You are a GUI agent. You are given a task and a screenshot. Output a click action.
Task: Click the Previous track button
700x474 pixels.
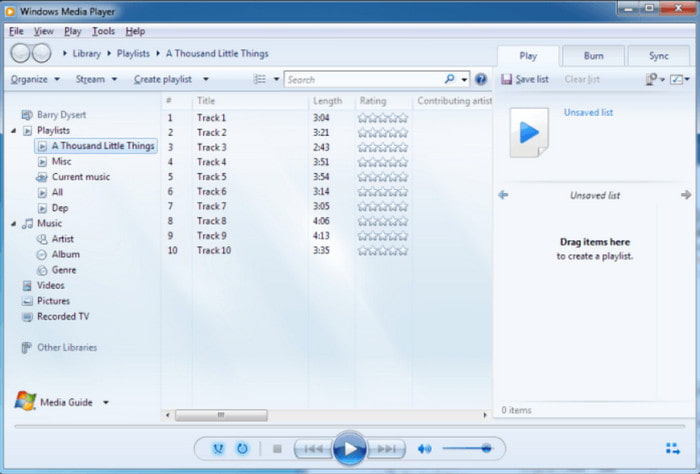point(313,449)
